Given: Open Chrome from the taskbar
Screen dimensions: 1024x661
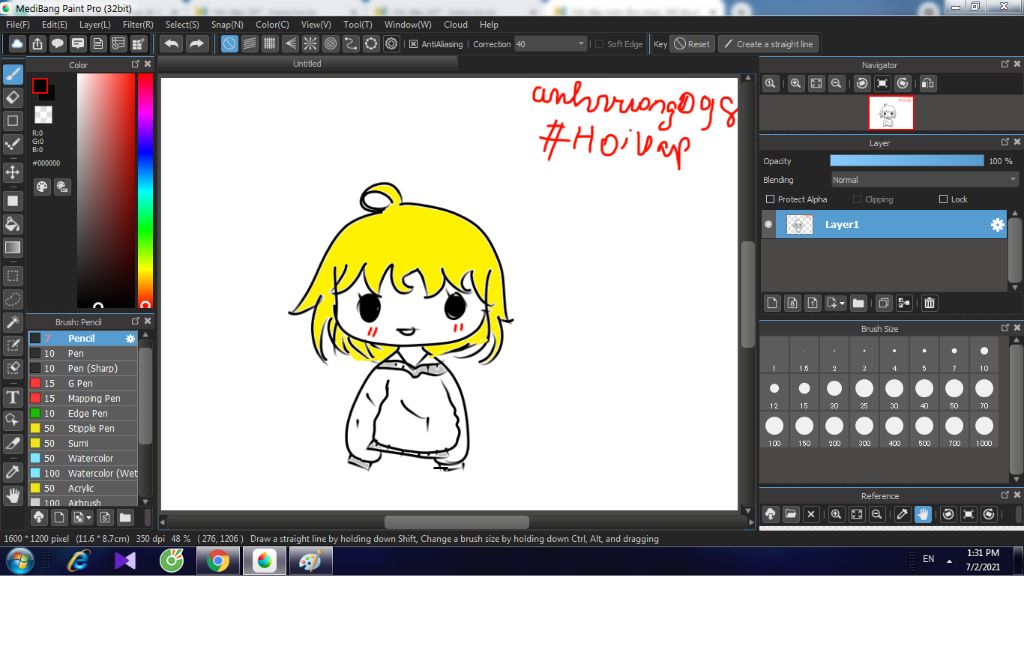Looking at the screenshot, I should tap(218, 561).
